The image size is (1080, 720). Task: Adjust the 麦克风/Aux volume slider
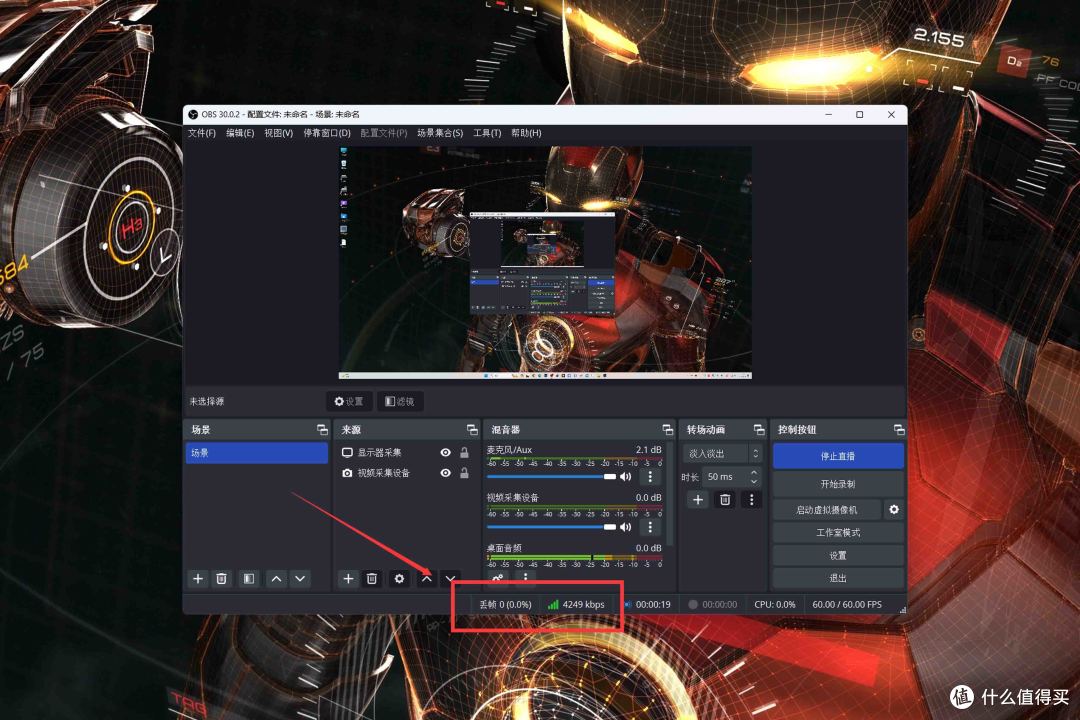tap(551, 476)
